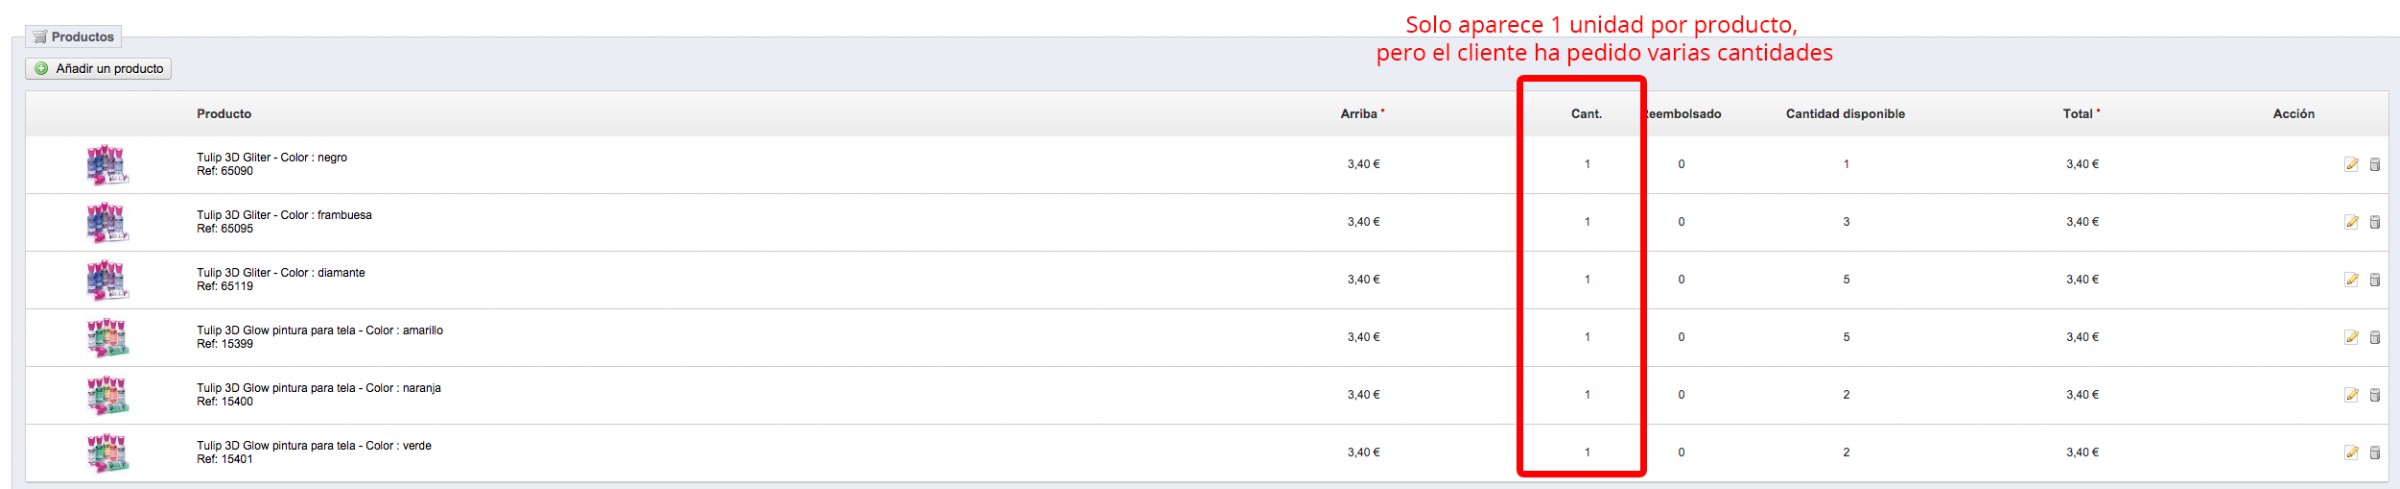
Task: Click the 'Cantidad disponible' column header
Action: pyautogui.click(x=1845, y=114)
